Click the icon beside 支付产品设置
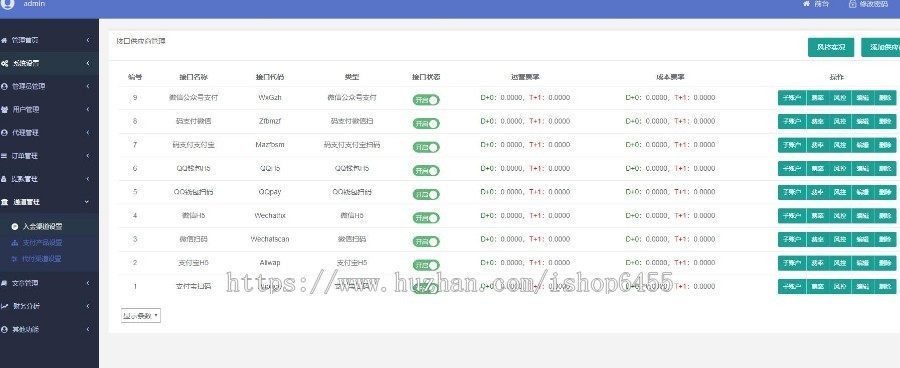This screenshot has width=900, height=368. click(x=15, y=242)
